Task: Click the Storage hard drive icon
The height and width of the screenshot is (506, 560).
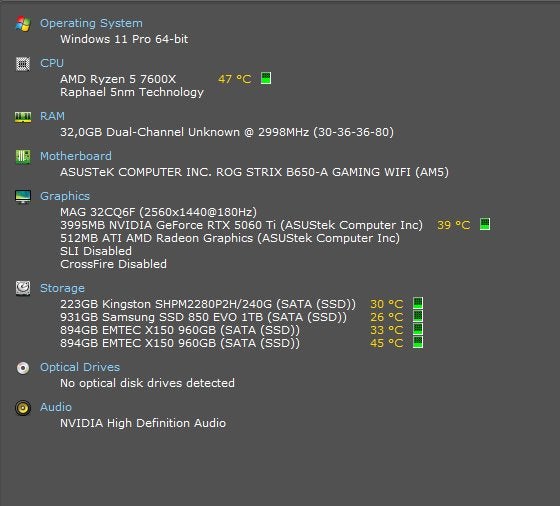Action: tap(23, 288)
